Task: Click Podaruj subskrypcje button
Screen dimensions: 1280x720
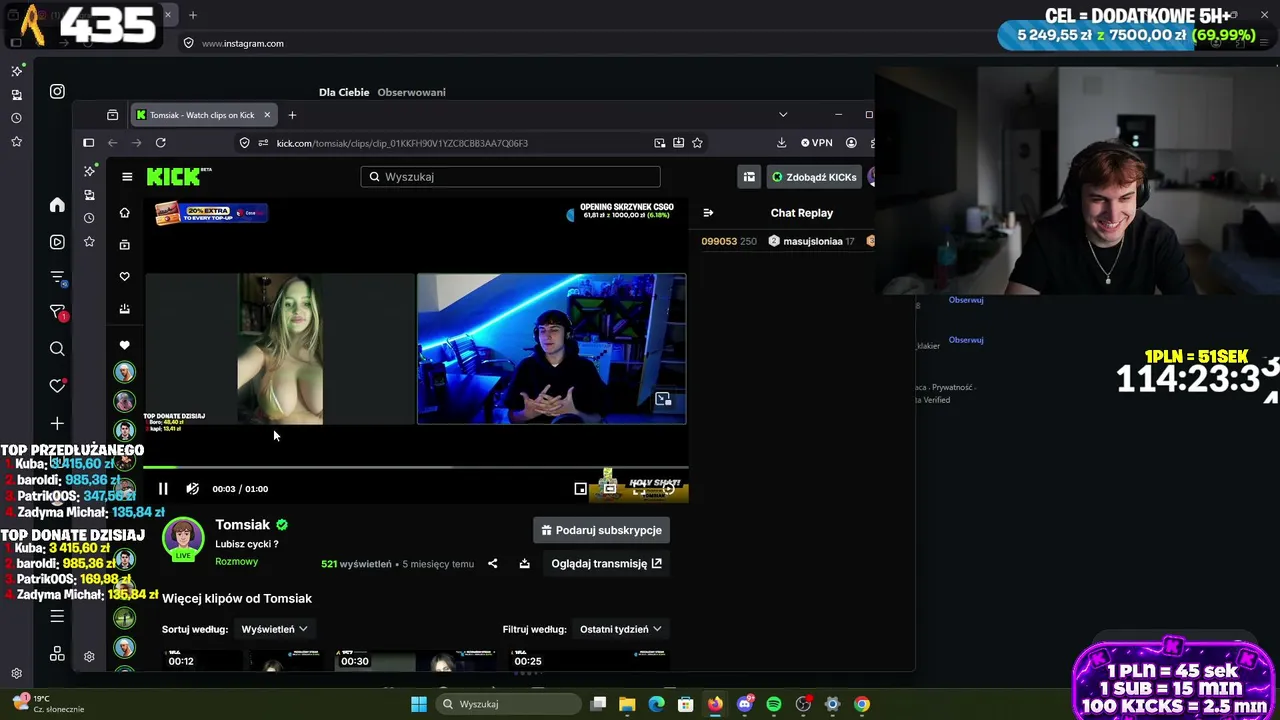Action: (x=601, y=530)
